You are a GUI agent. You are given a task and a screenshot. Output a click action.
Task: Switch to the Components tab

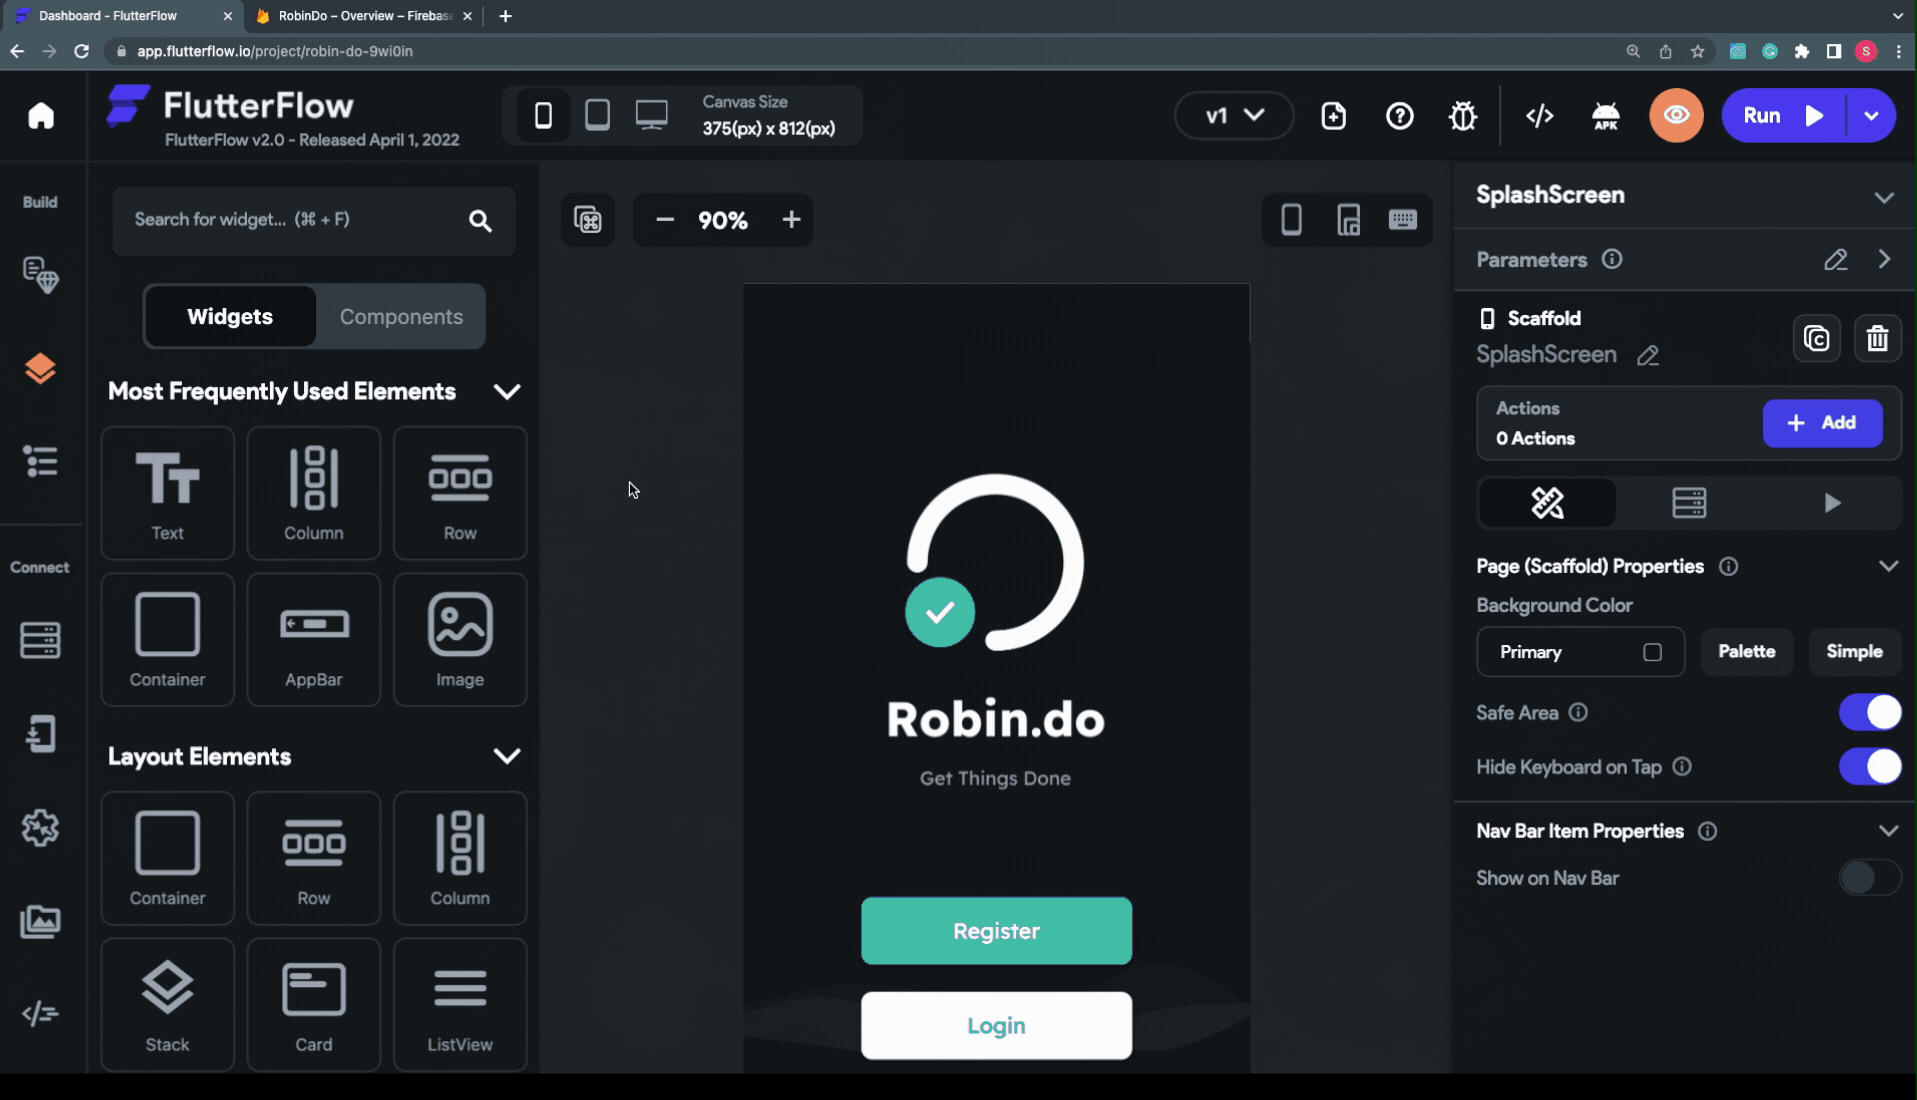tap(401, 316)
